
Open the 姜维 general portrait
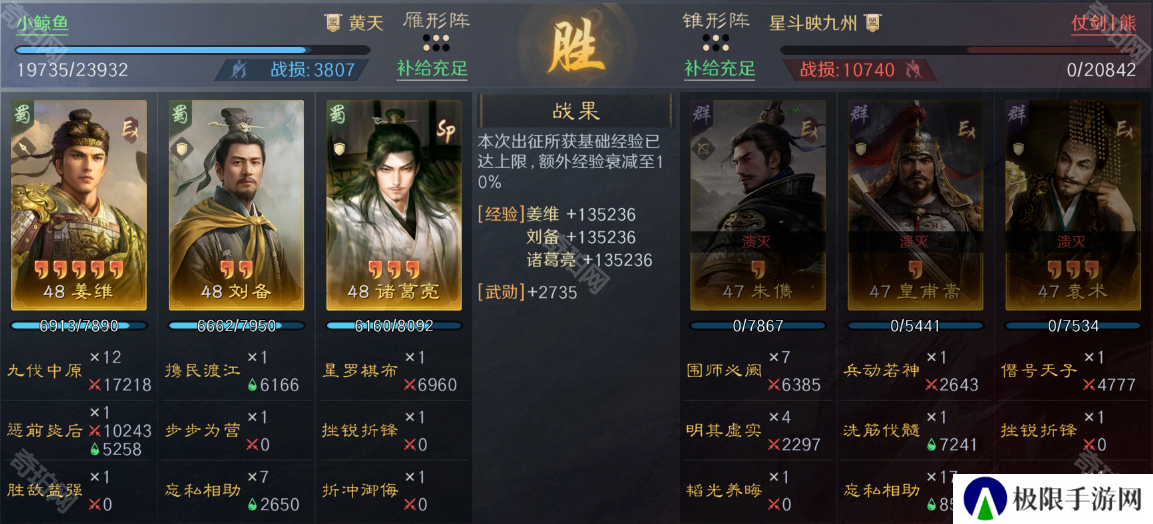click(x=79, y=205)
